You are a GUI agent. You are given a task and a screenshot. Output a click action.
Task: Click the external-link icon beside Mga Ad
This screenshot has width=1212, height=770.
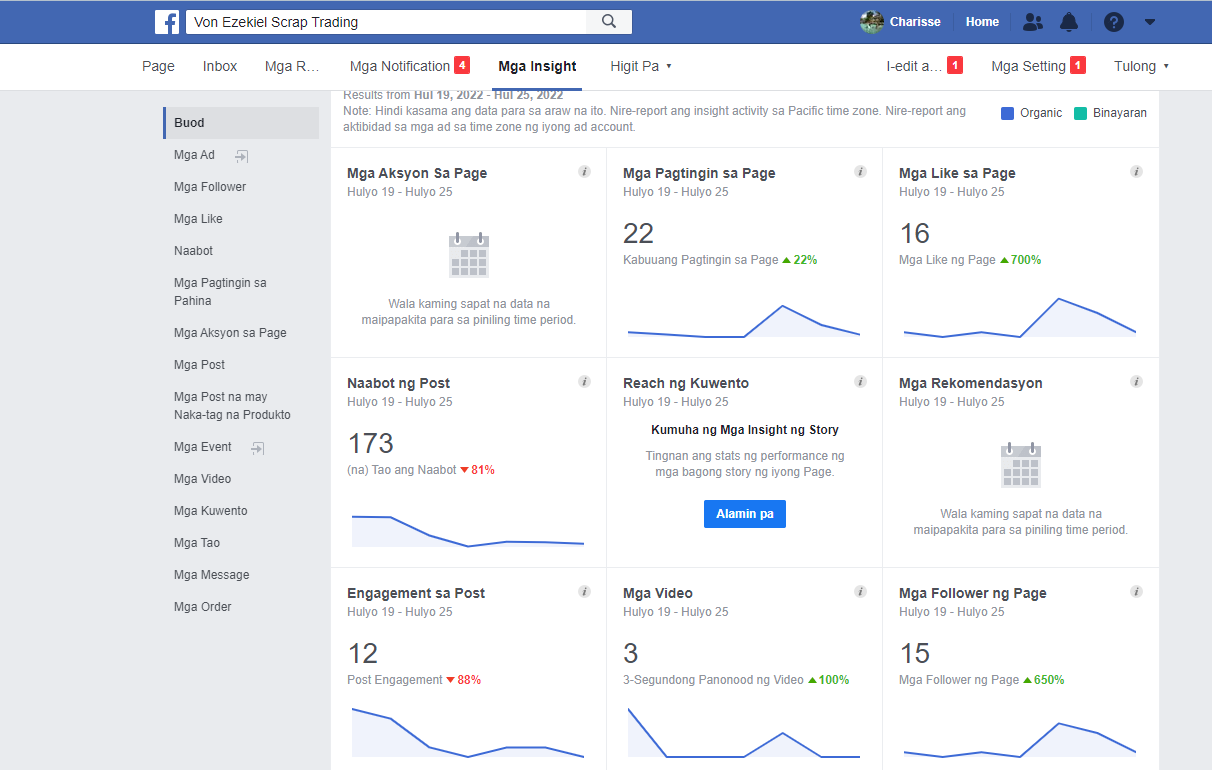coord(242,156)
